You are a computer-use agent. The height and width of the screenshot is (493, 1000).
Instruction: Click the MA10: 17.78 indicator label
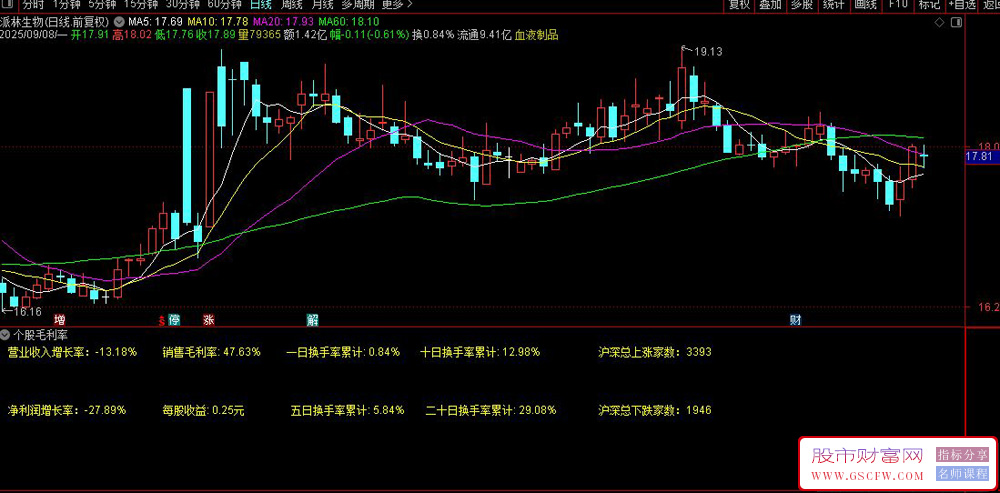pyautogui.click(x=218, y=21)
